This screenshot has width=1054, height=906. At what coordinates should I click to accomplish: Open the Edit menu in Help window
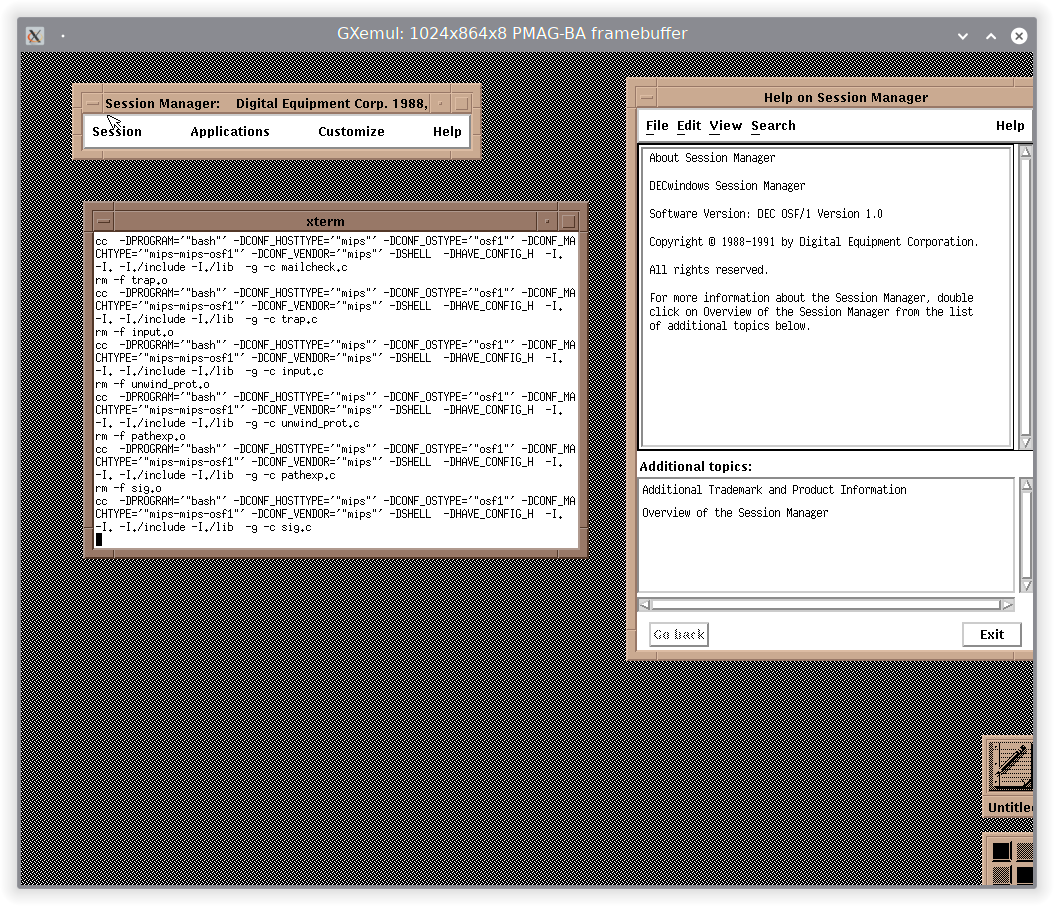click(x=688, y=126)
